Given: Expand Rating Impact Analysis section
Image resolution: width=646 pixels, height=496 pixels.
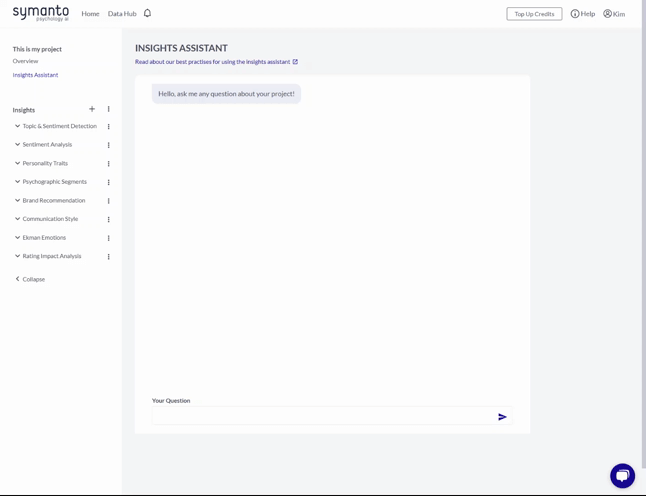Looking at the screenshot, I should (x=17, y=256).
